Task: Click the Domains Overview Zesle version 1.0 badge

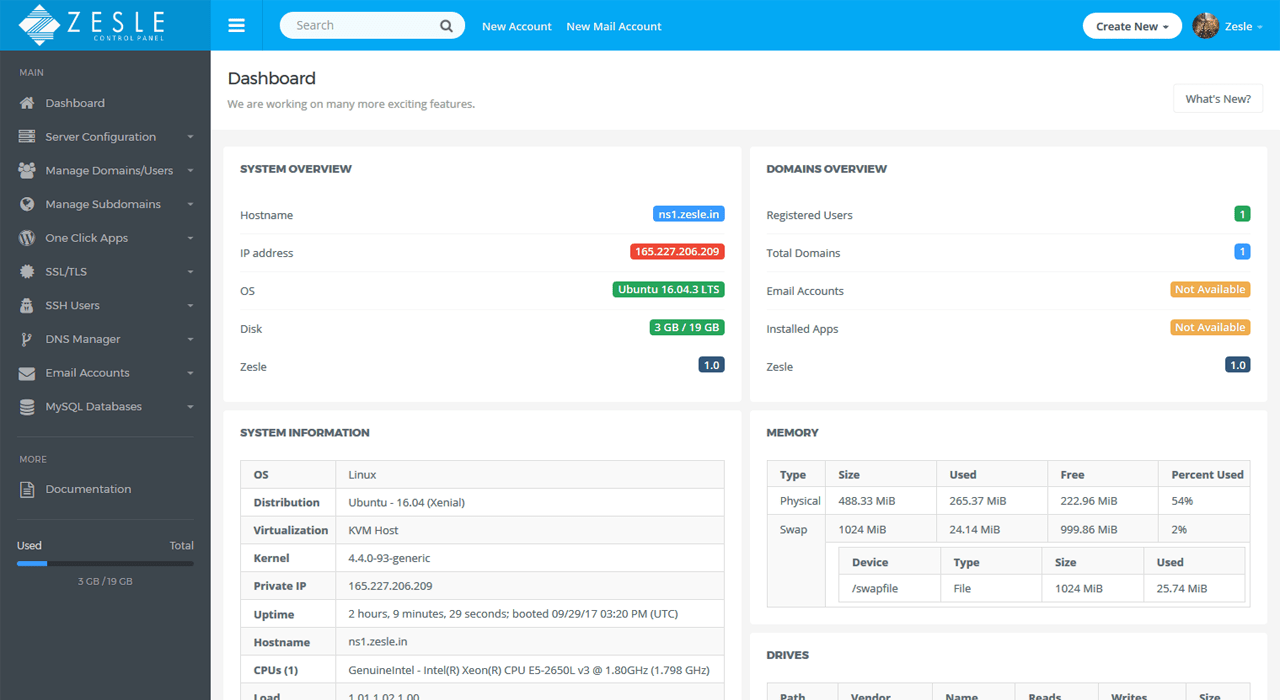Action: (x=1238, y=366)
